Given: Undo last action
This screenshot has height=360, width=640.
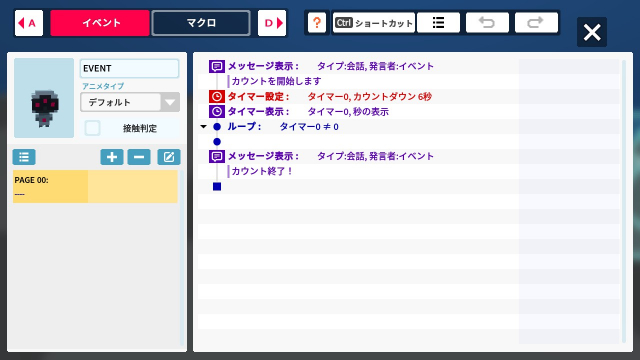Looking at the screenshot, I should coord(487,22).
